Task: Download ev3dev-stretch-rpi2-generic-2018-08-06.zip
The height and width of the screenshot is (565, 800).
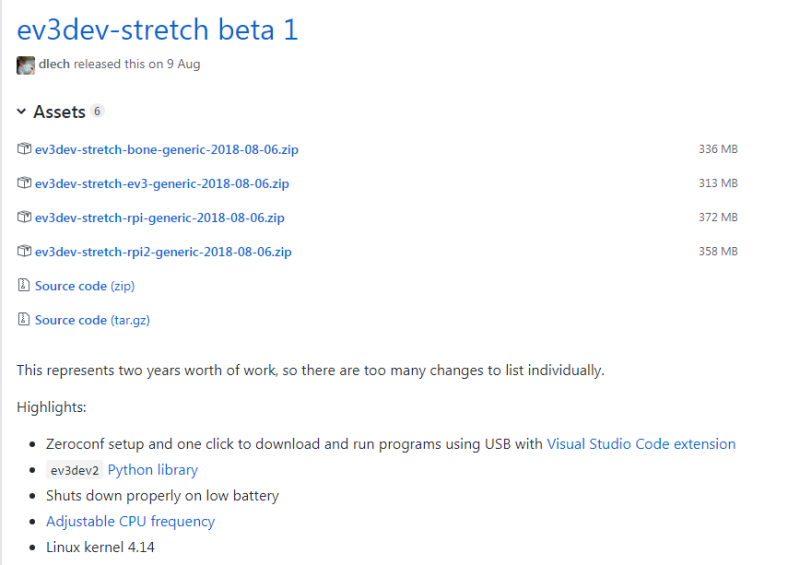Action: [163, 252]
